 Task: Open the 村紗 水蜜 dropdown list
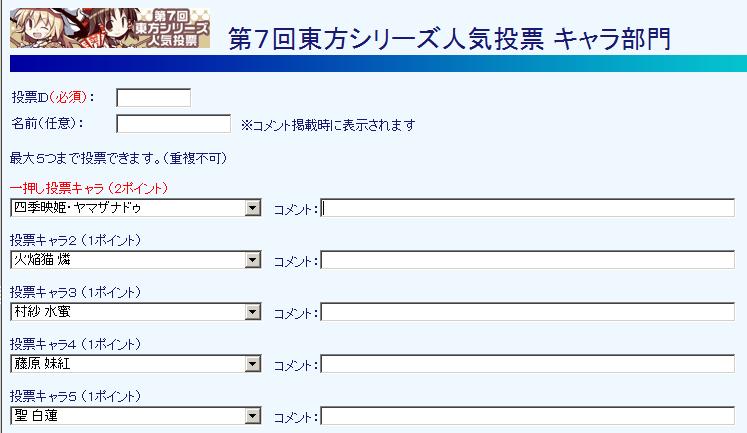tap(135, 312)
